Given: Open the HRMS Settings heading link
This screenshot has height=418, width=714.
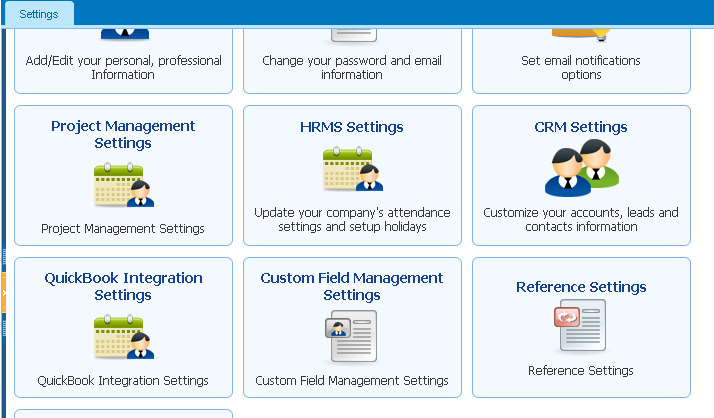Looking at the screenshot, I should [x=352, y=127].
